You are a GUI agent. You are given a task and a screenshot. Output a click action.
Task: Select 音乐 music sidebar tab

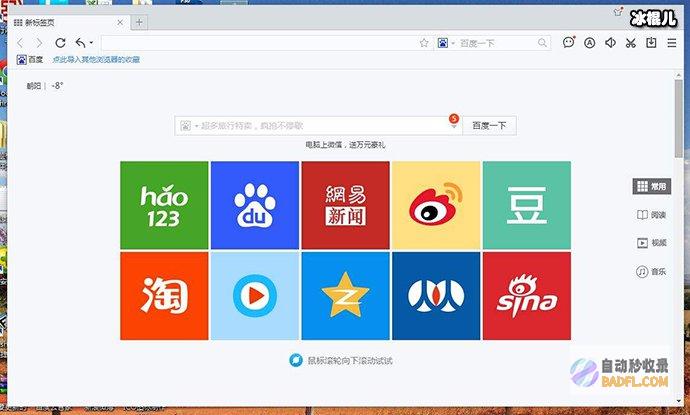652,272
